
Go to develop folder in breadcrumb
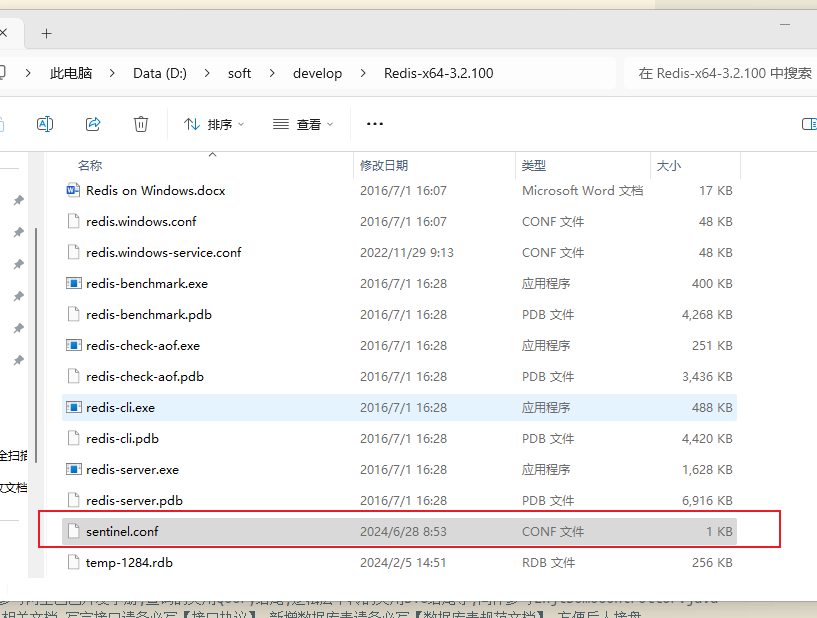317,73
